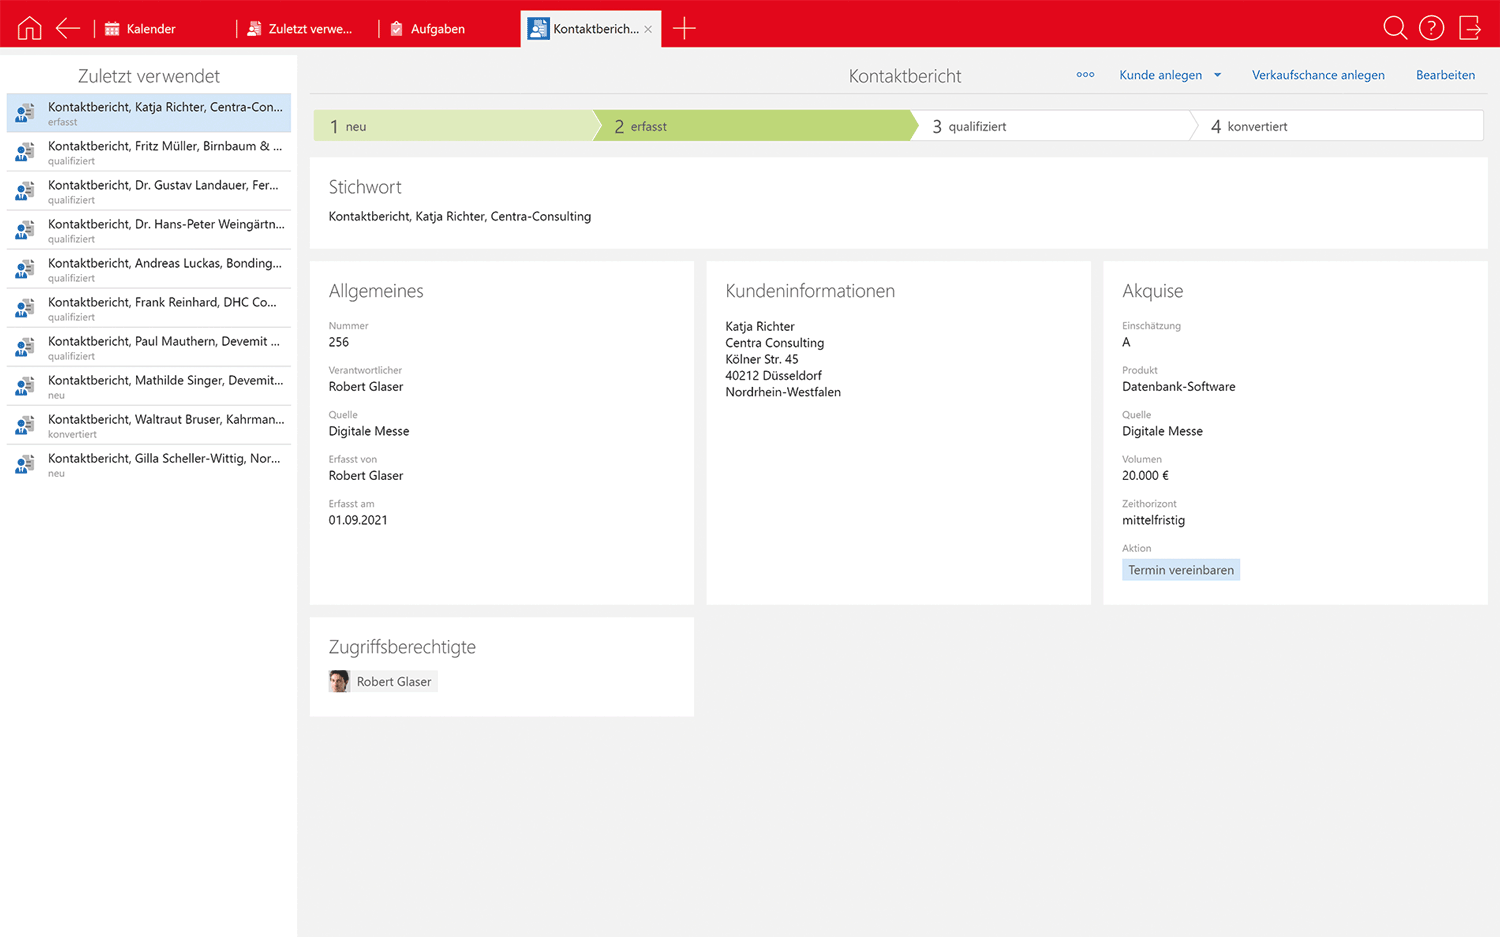Open Kontaktbericht Frank Reinhard, DHC
The image size is (1500, 937).
149,308
